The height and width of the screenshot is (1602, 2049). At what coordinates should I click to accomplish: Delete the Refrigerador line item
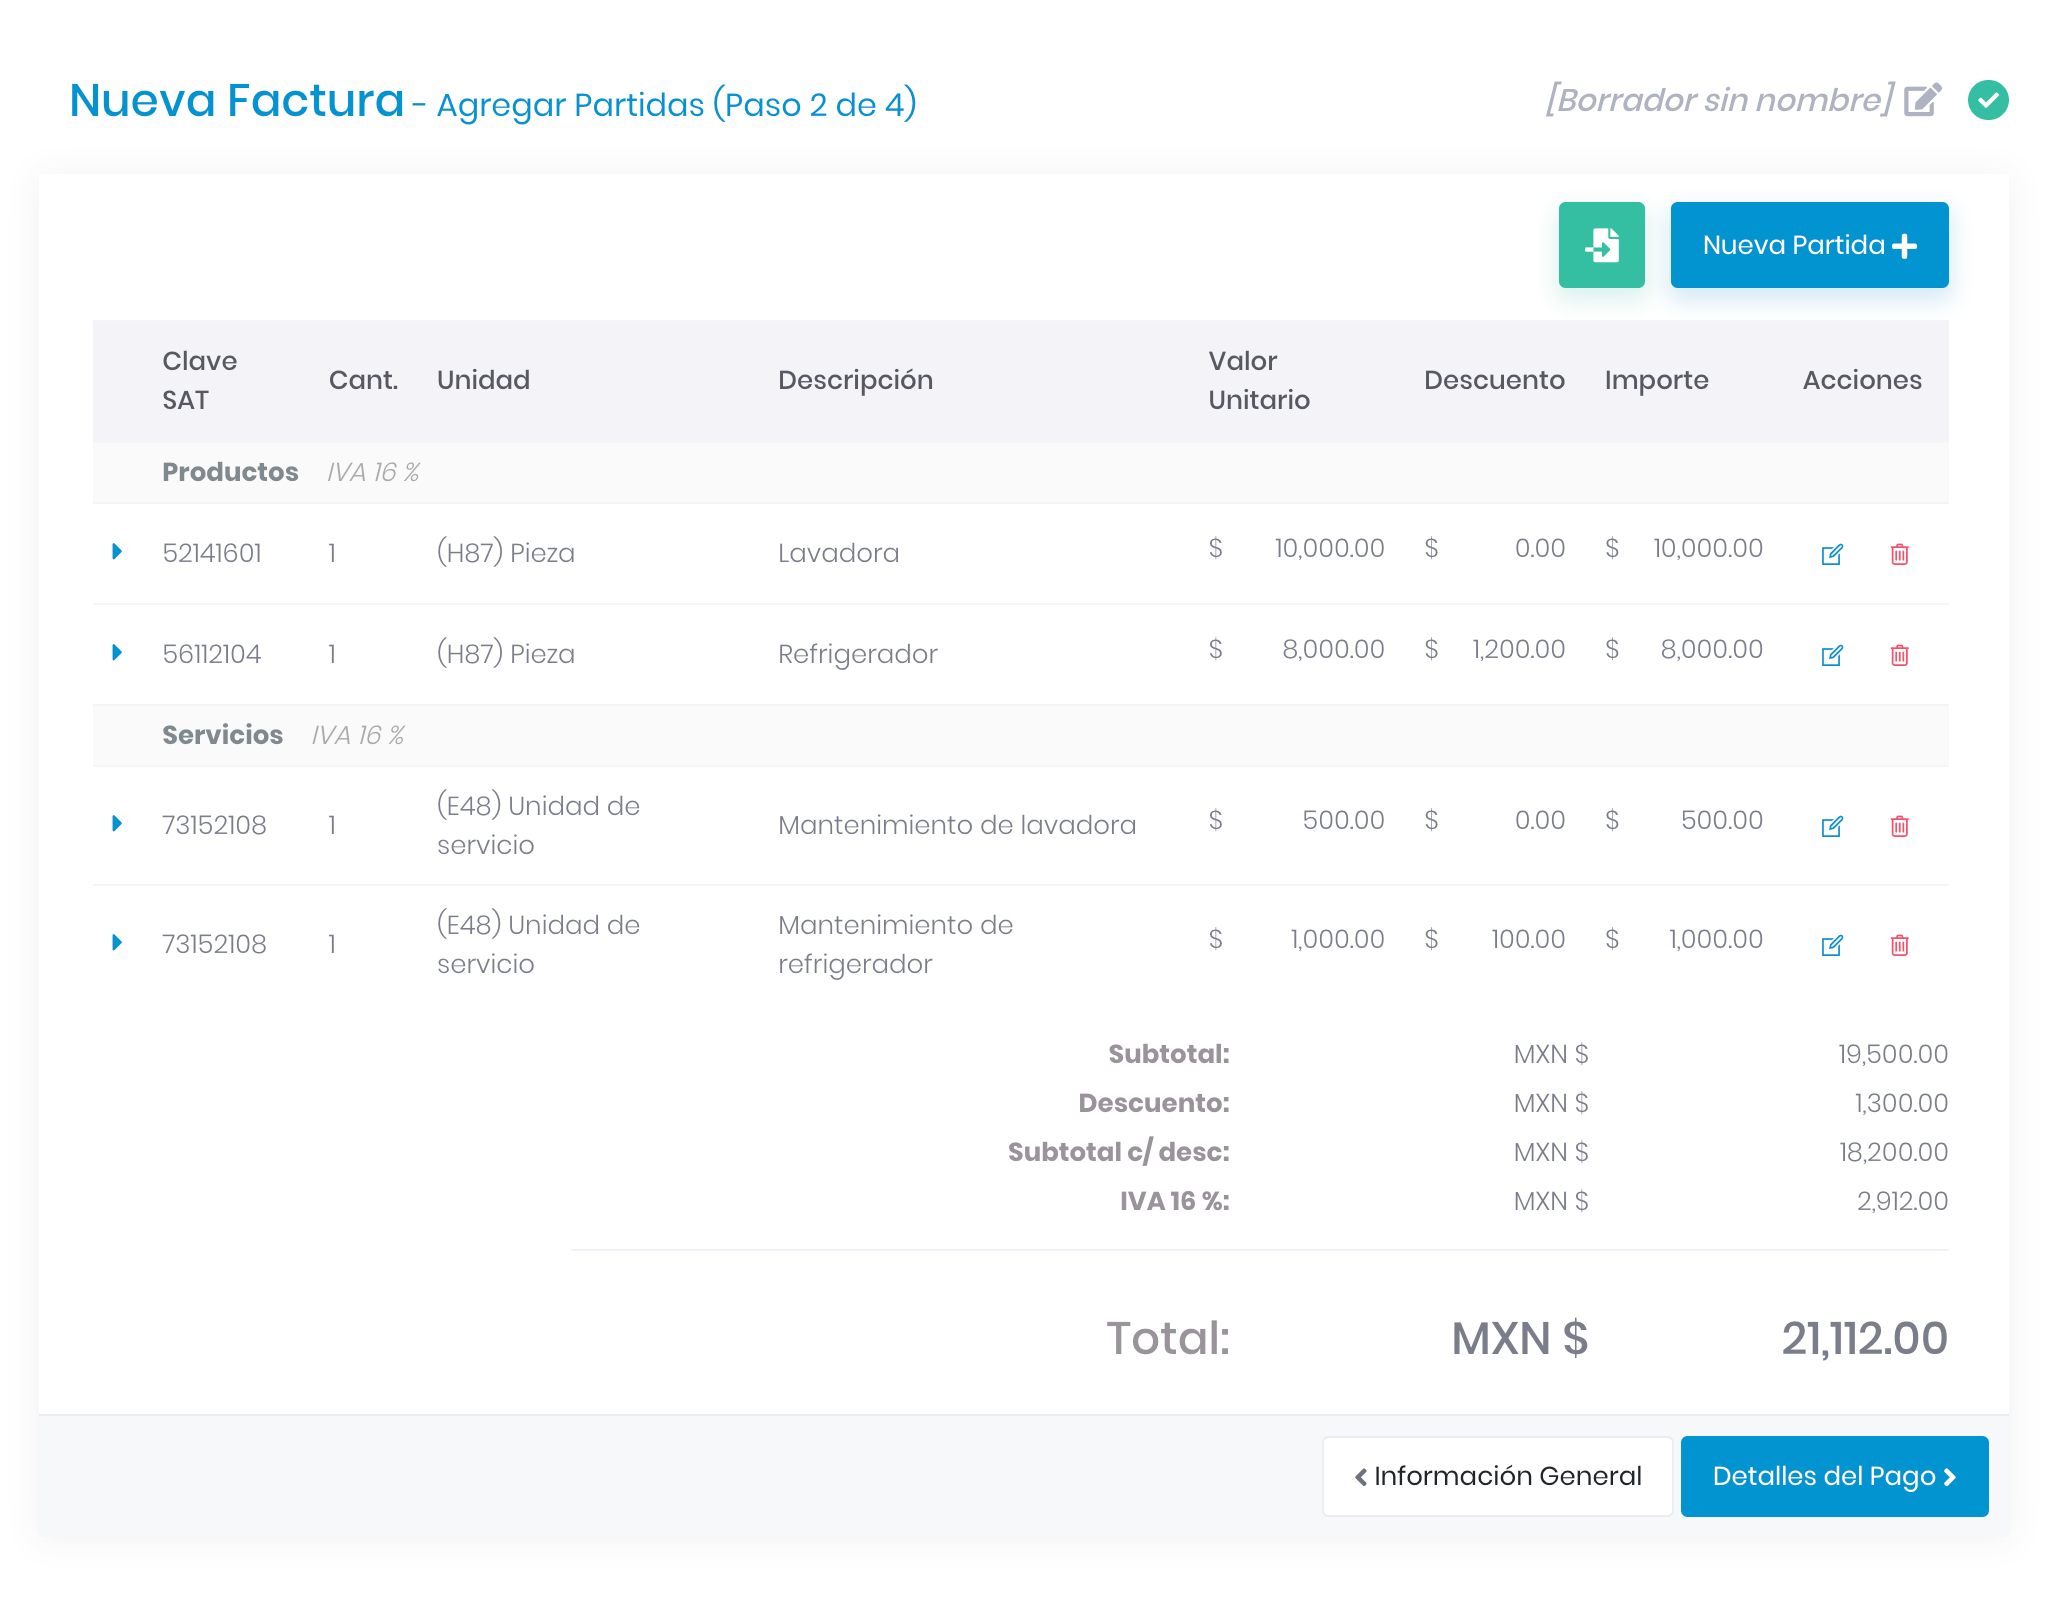click(x=1899, y=655)
